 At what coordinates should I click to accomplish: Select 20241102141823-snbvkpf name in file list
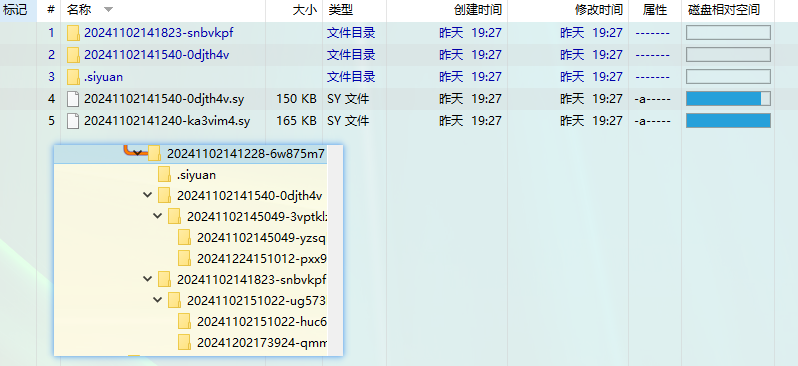[x=159, y=33]
